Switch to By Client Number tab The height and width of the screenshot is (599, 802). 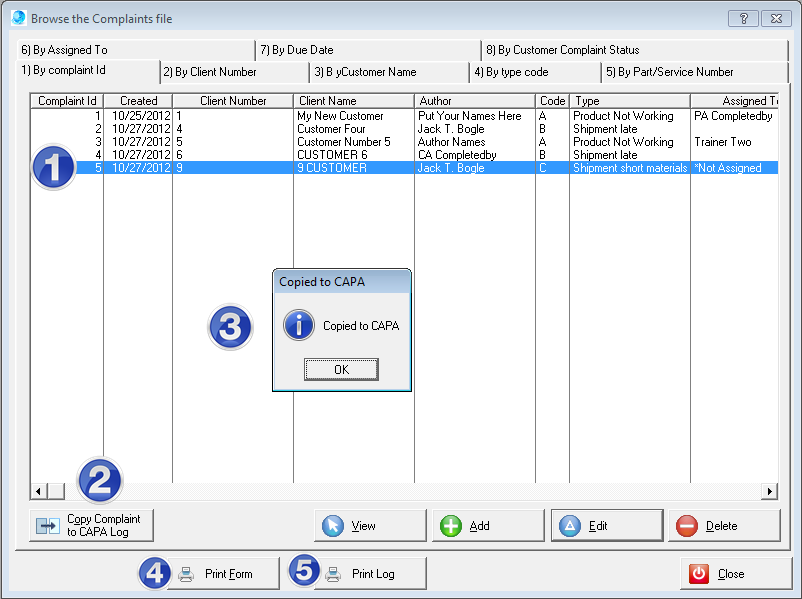click(216, 72)
